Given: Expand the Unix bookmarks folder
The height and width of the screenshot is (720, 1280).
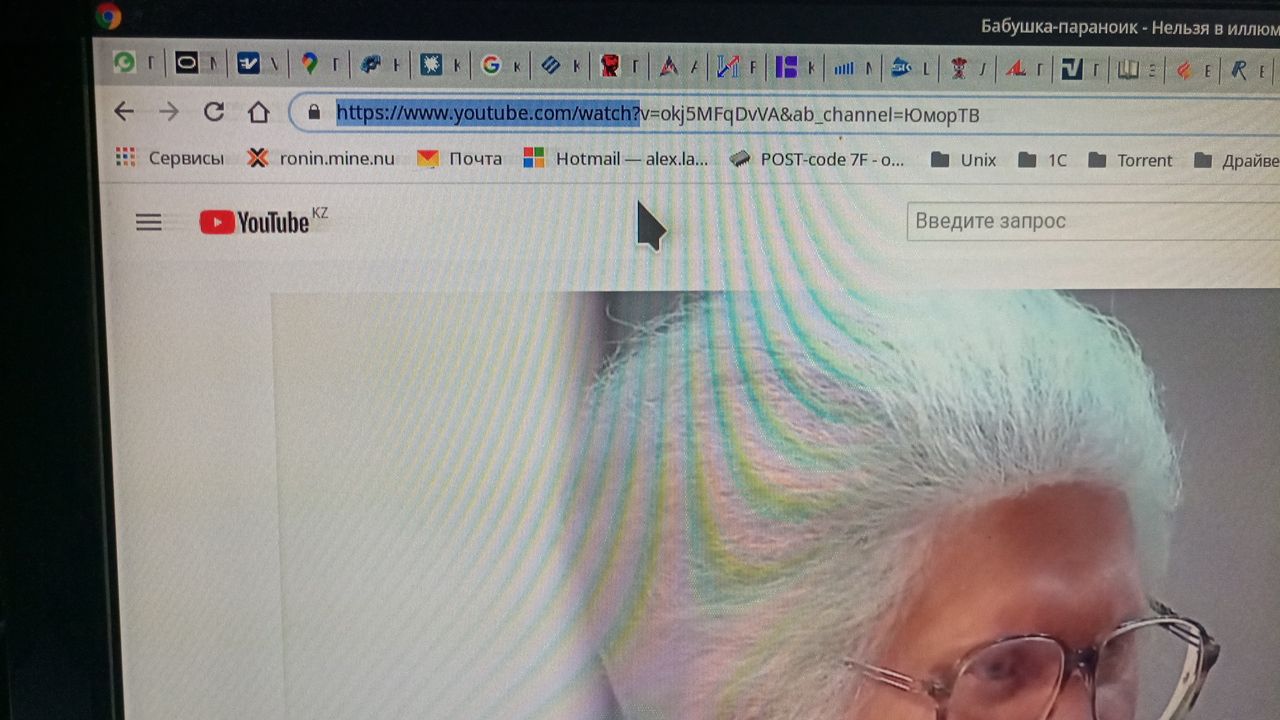Looking at the screenshot, I should tap(963, 160).
